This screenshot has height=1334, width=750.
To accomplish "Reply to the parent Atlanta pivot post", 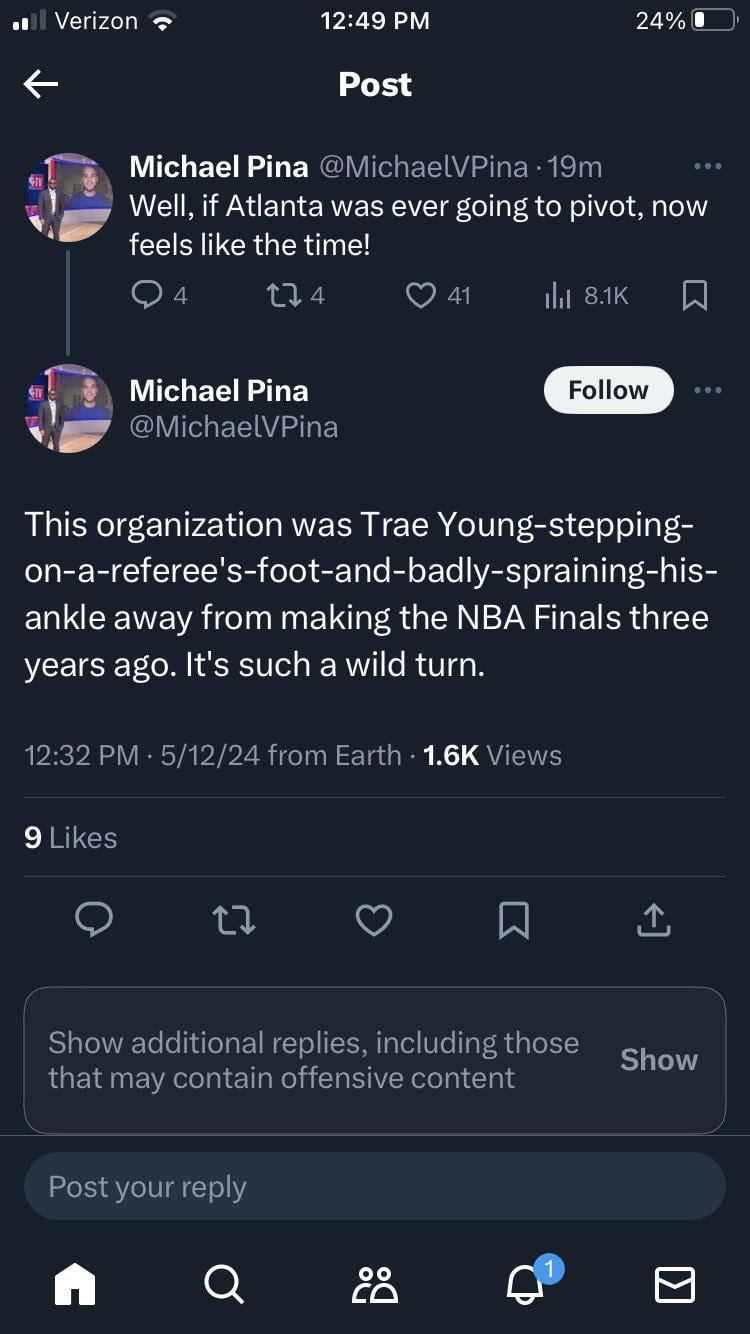I will (146, 295).
